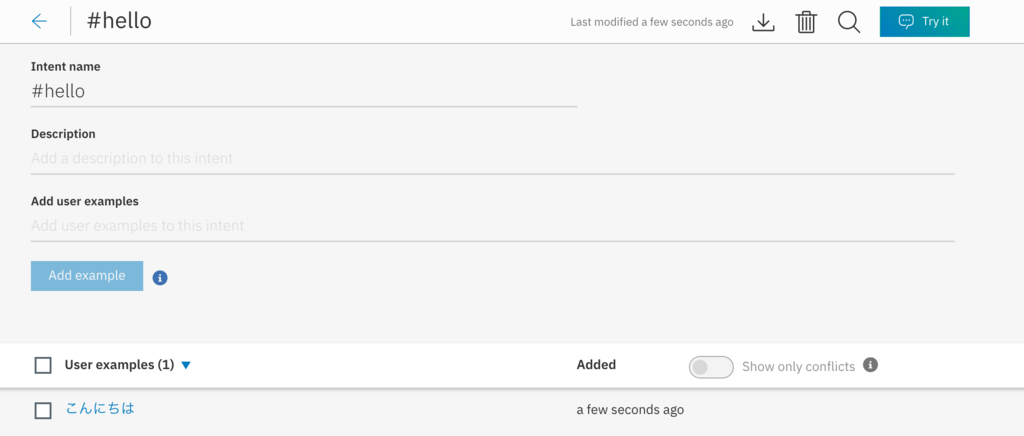Check the こんにちは example checkbox
Image resolution: width=1024 pixels, height=436 pixels.
click(43, 410)
